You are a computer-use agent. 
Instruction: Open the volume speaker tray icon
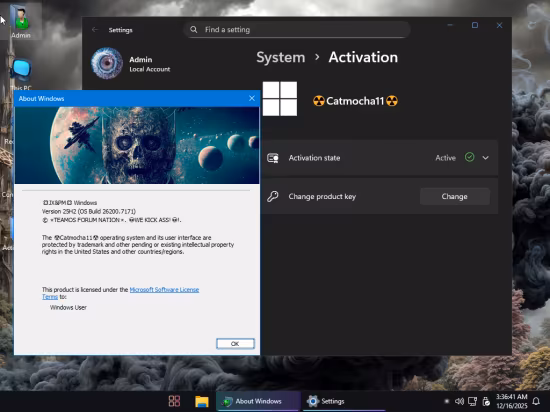click(x=459, y=401)
